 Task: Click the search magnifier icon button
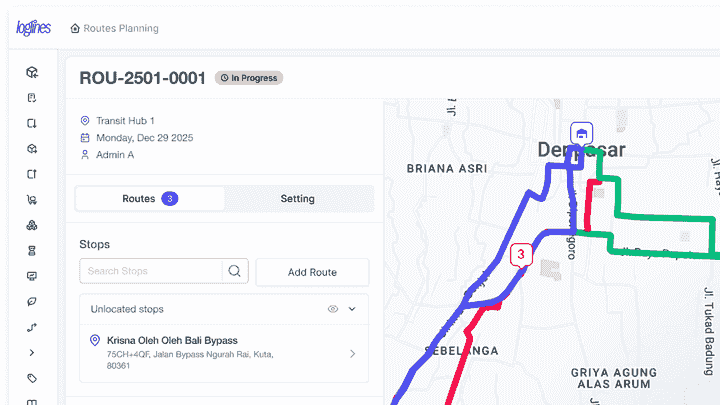click(235, 271)
